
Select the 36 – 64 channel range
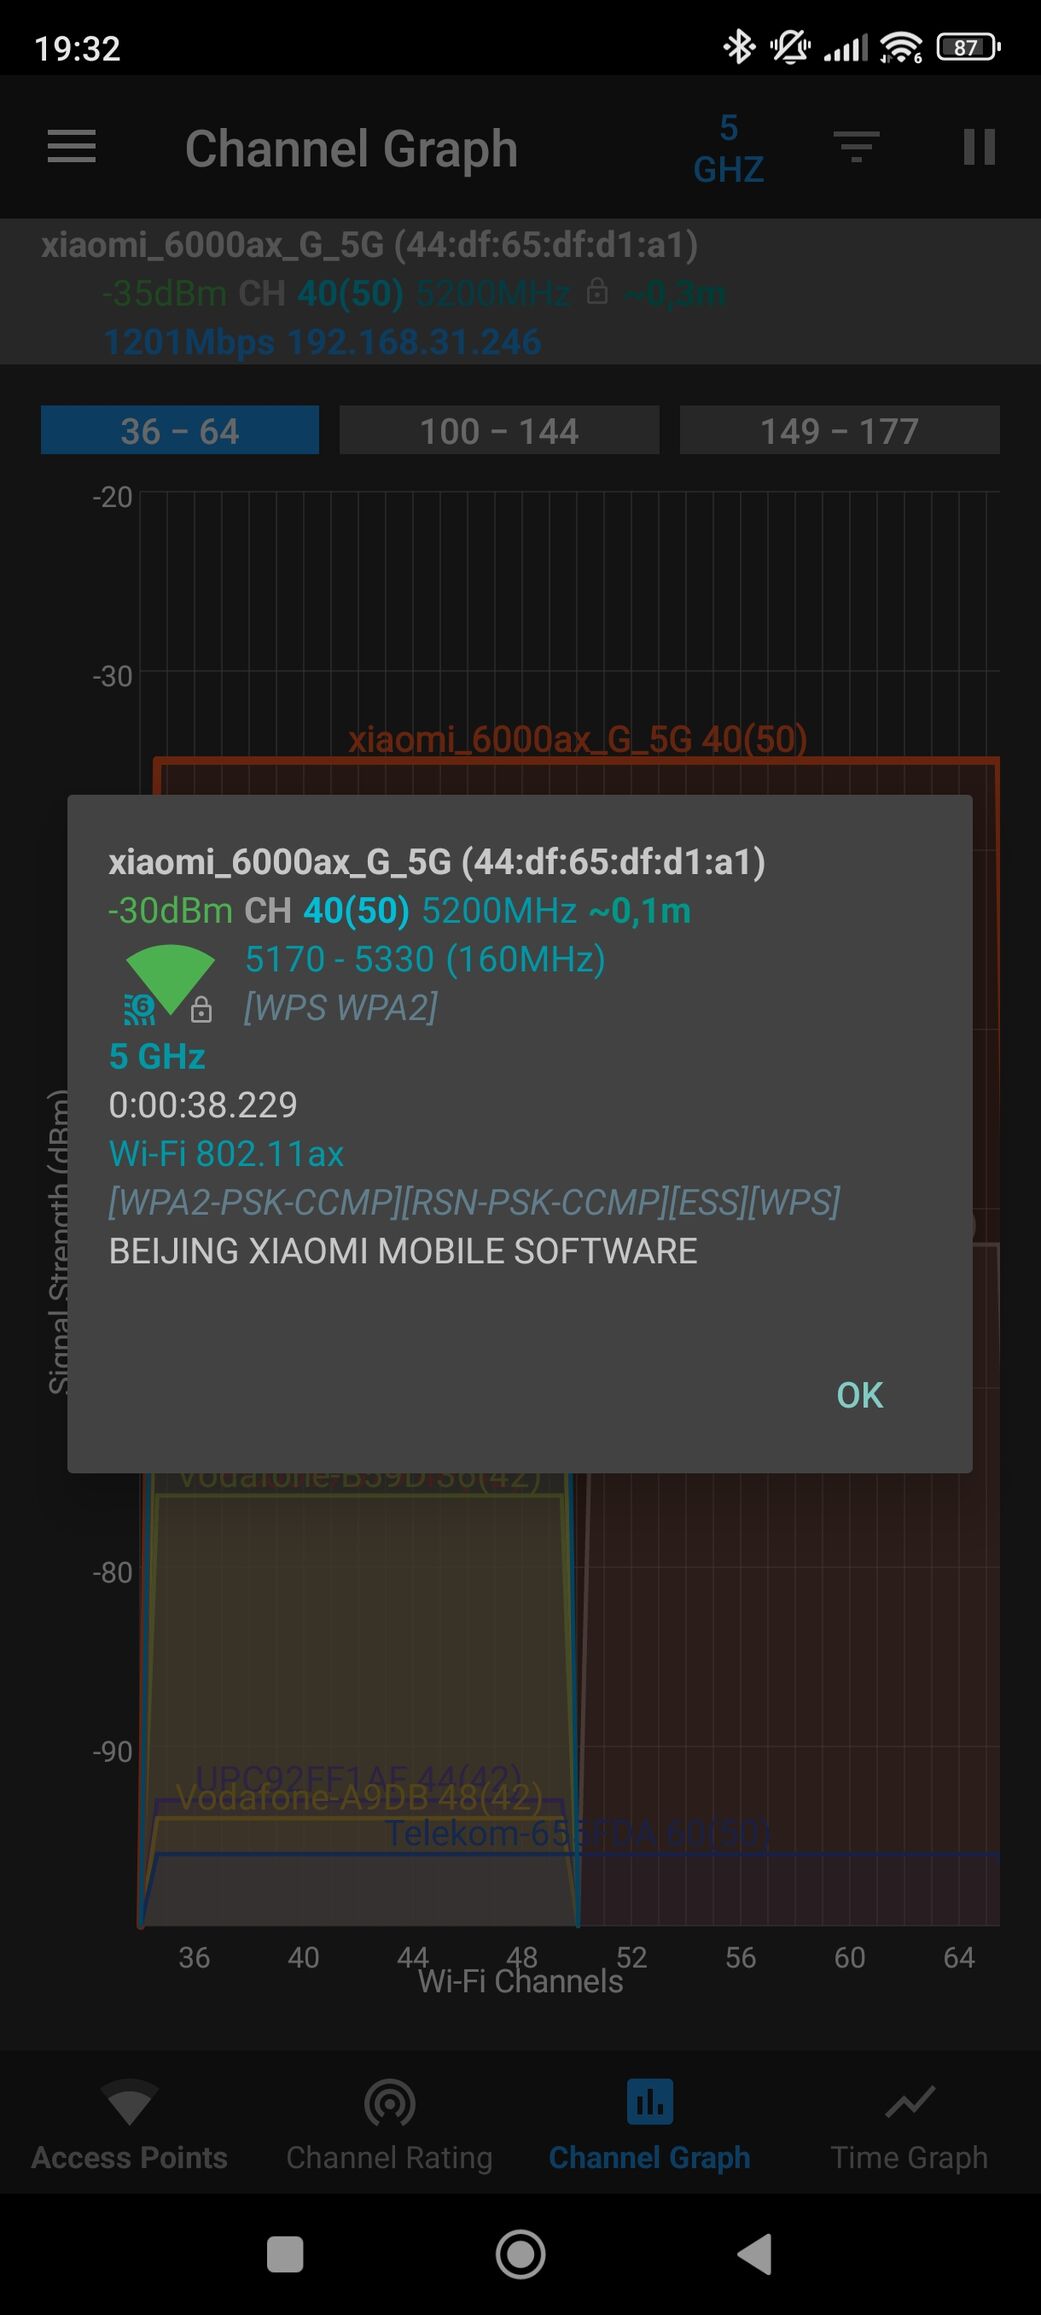click(180, 431)
